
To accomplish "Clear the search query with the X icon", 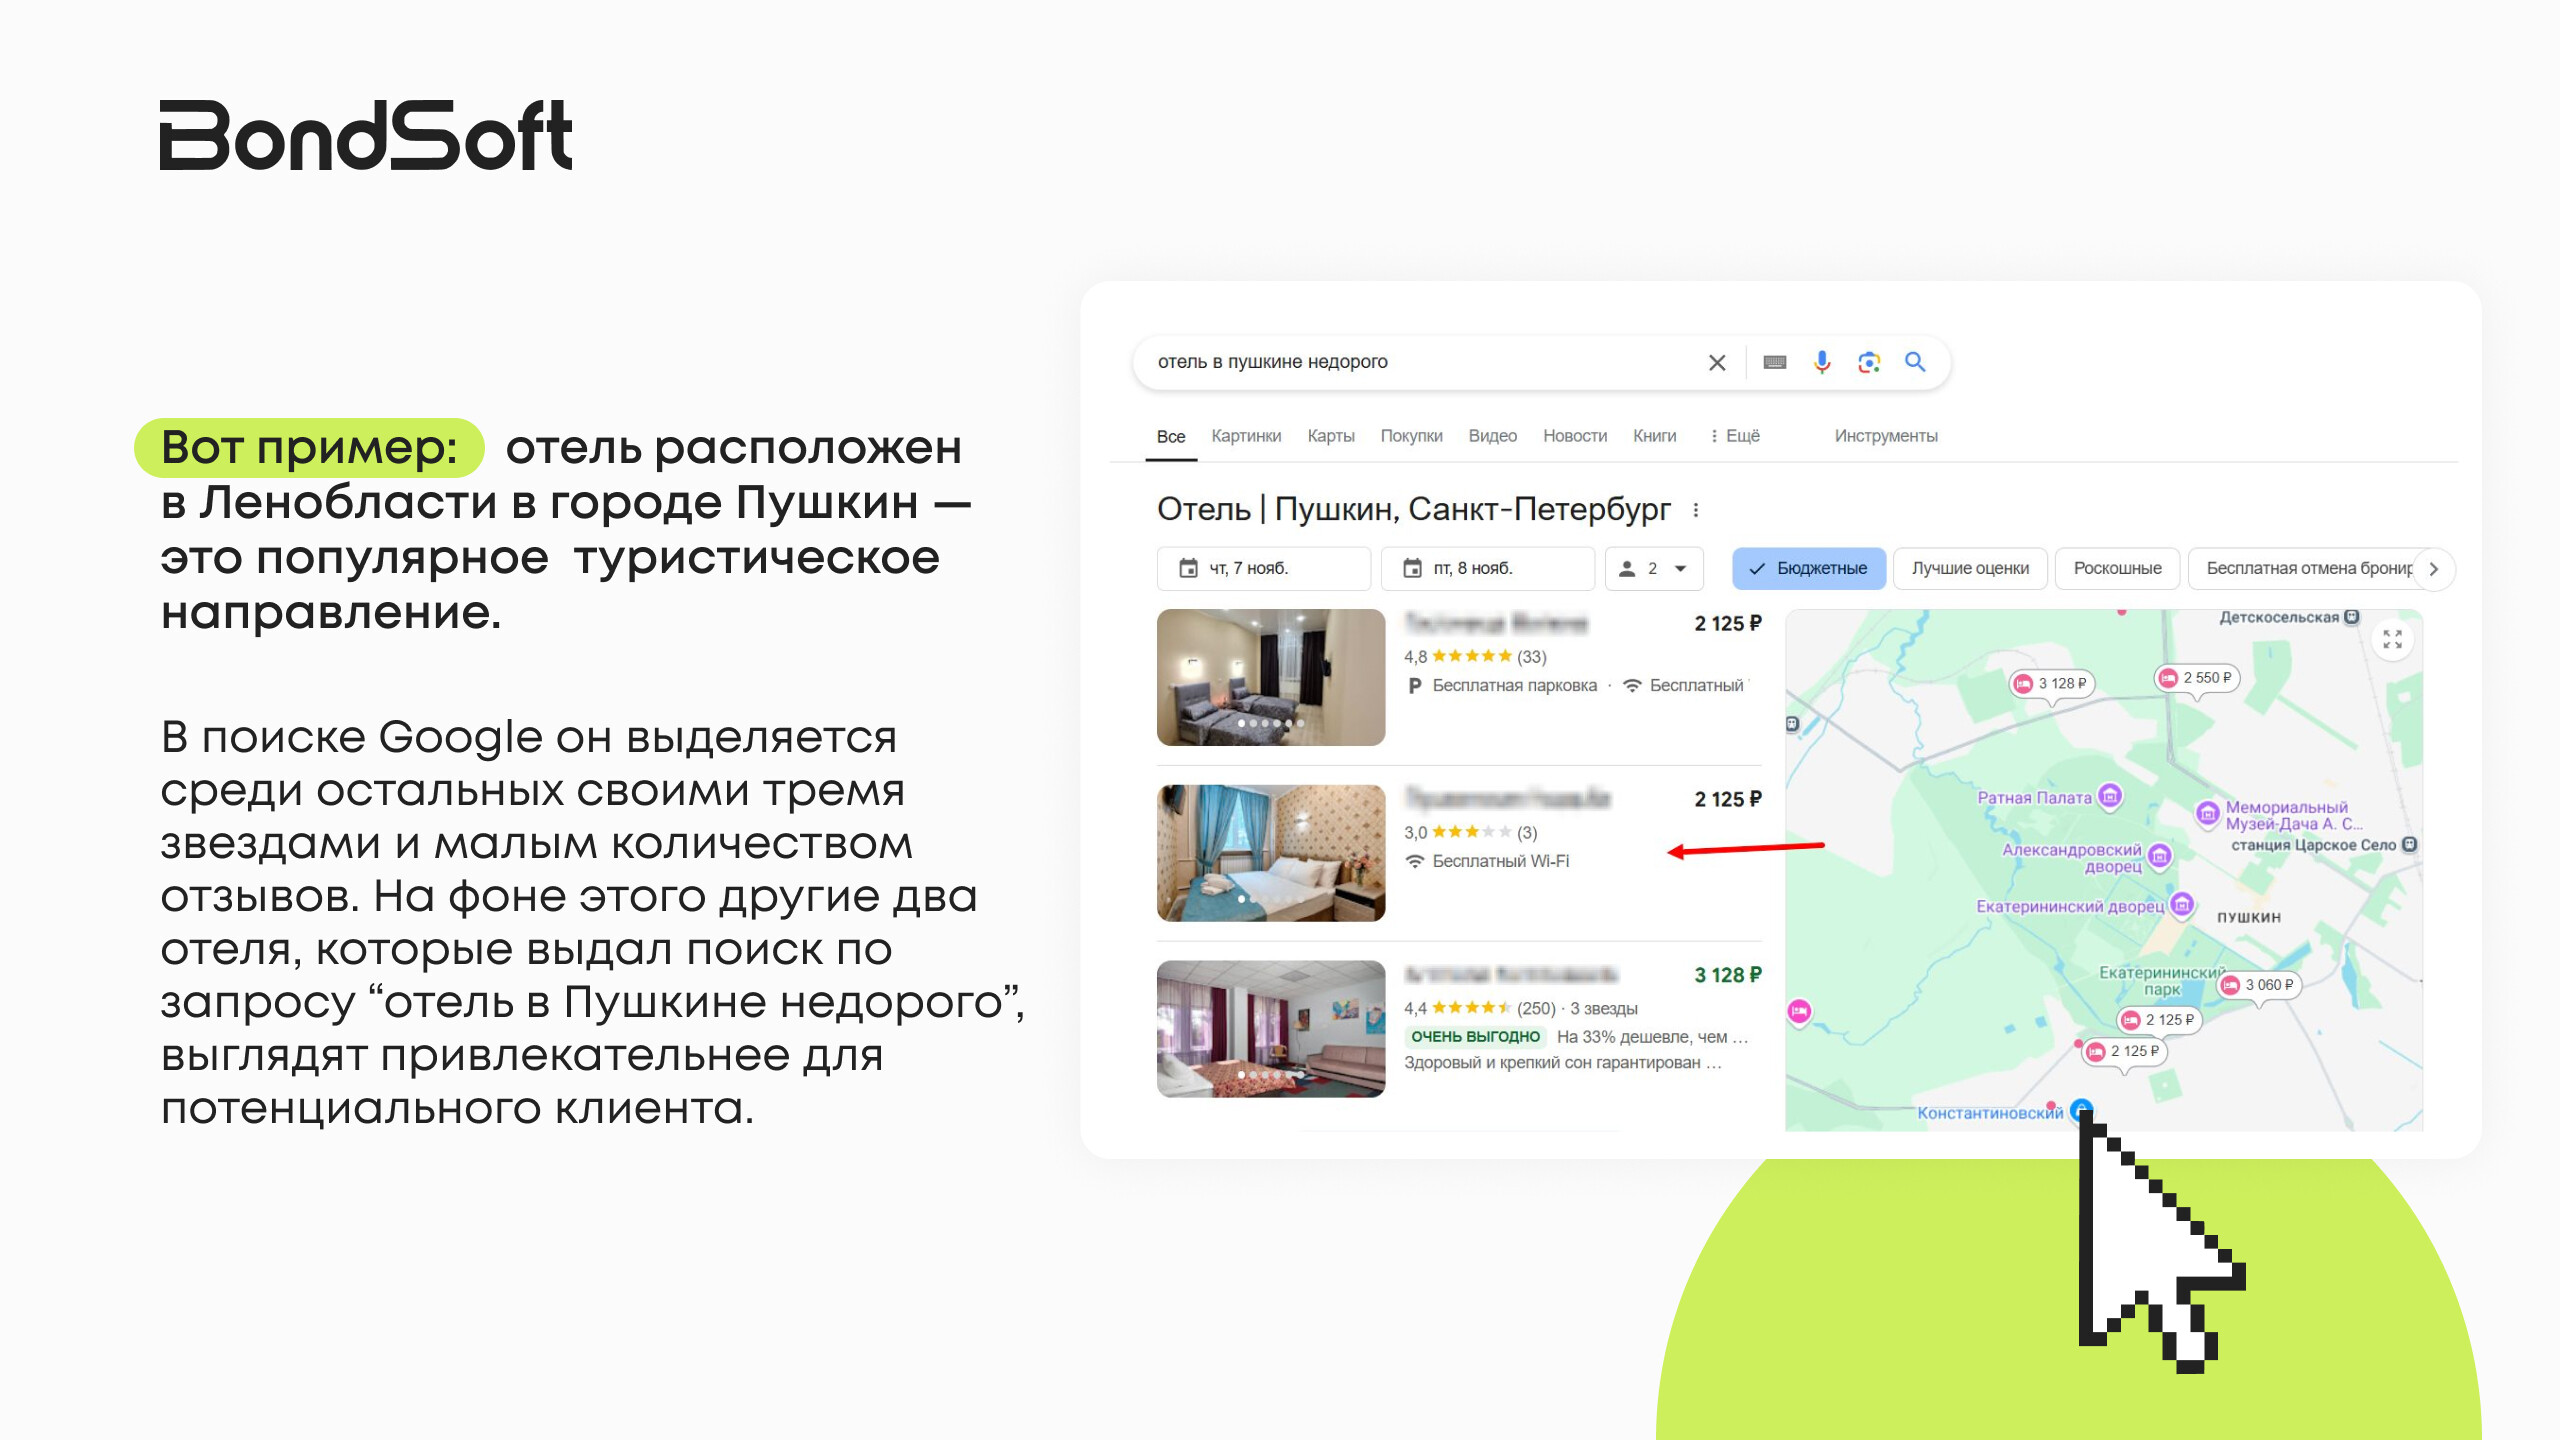I will 1716,362.
